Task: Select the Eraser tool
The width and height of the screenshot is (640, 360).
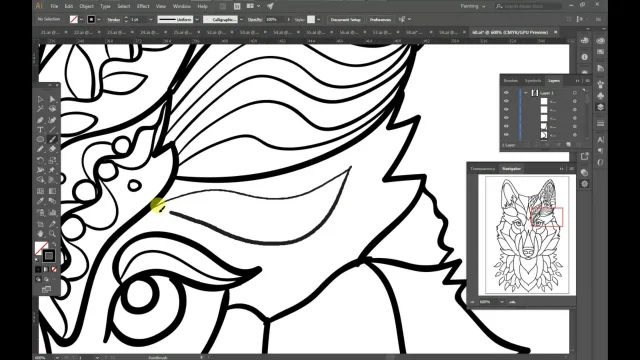Action: pos(52,149)
